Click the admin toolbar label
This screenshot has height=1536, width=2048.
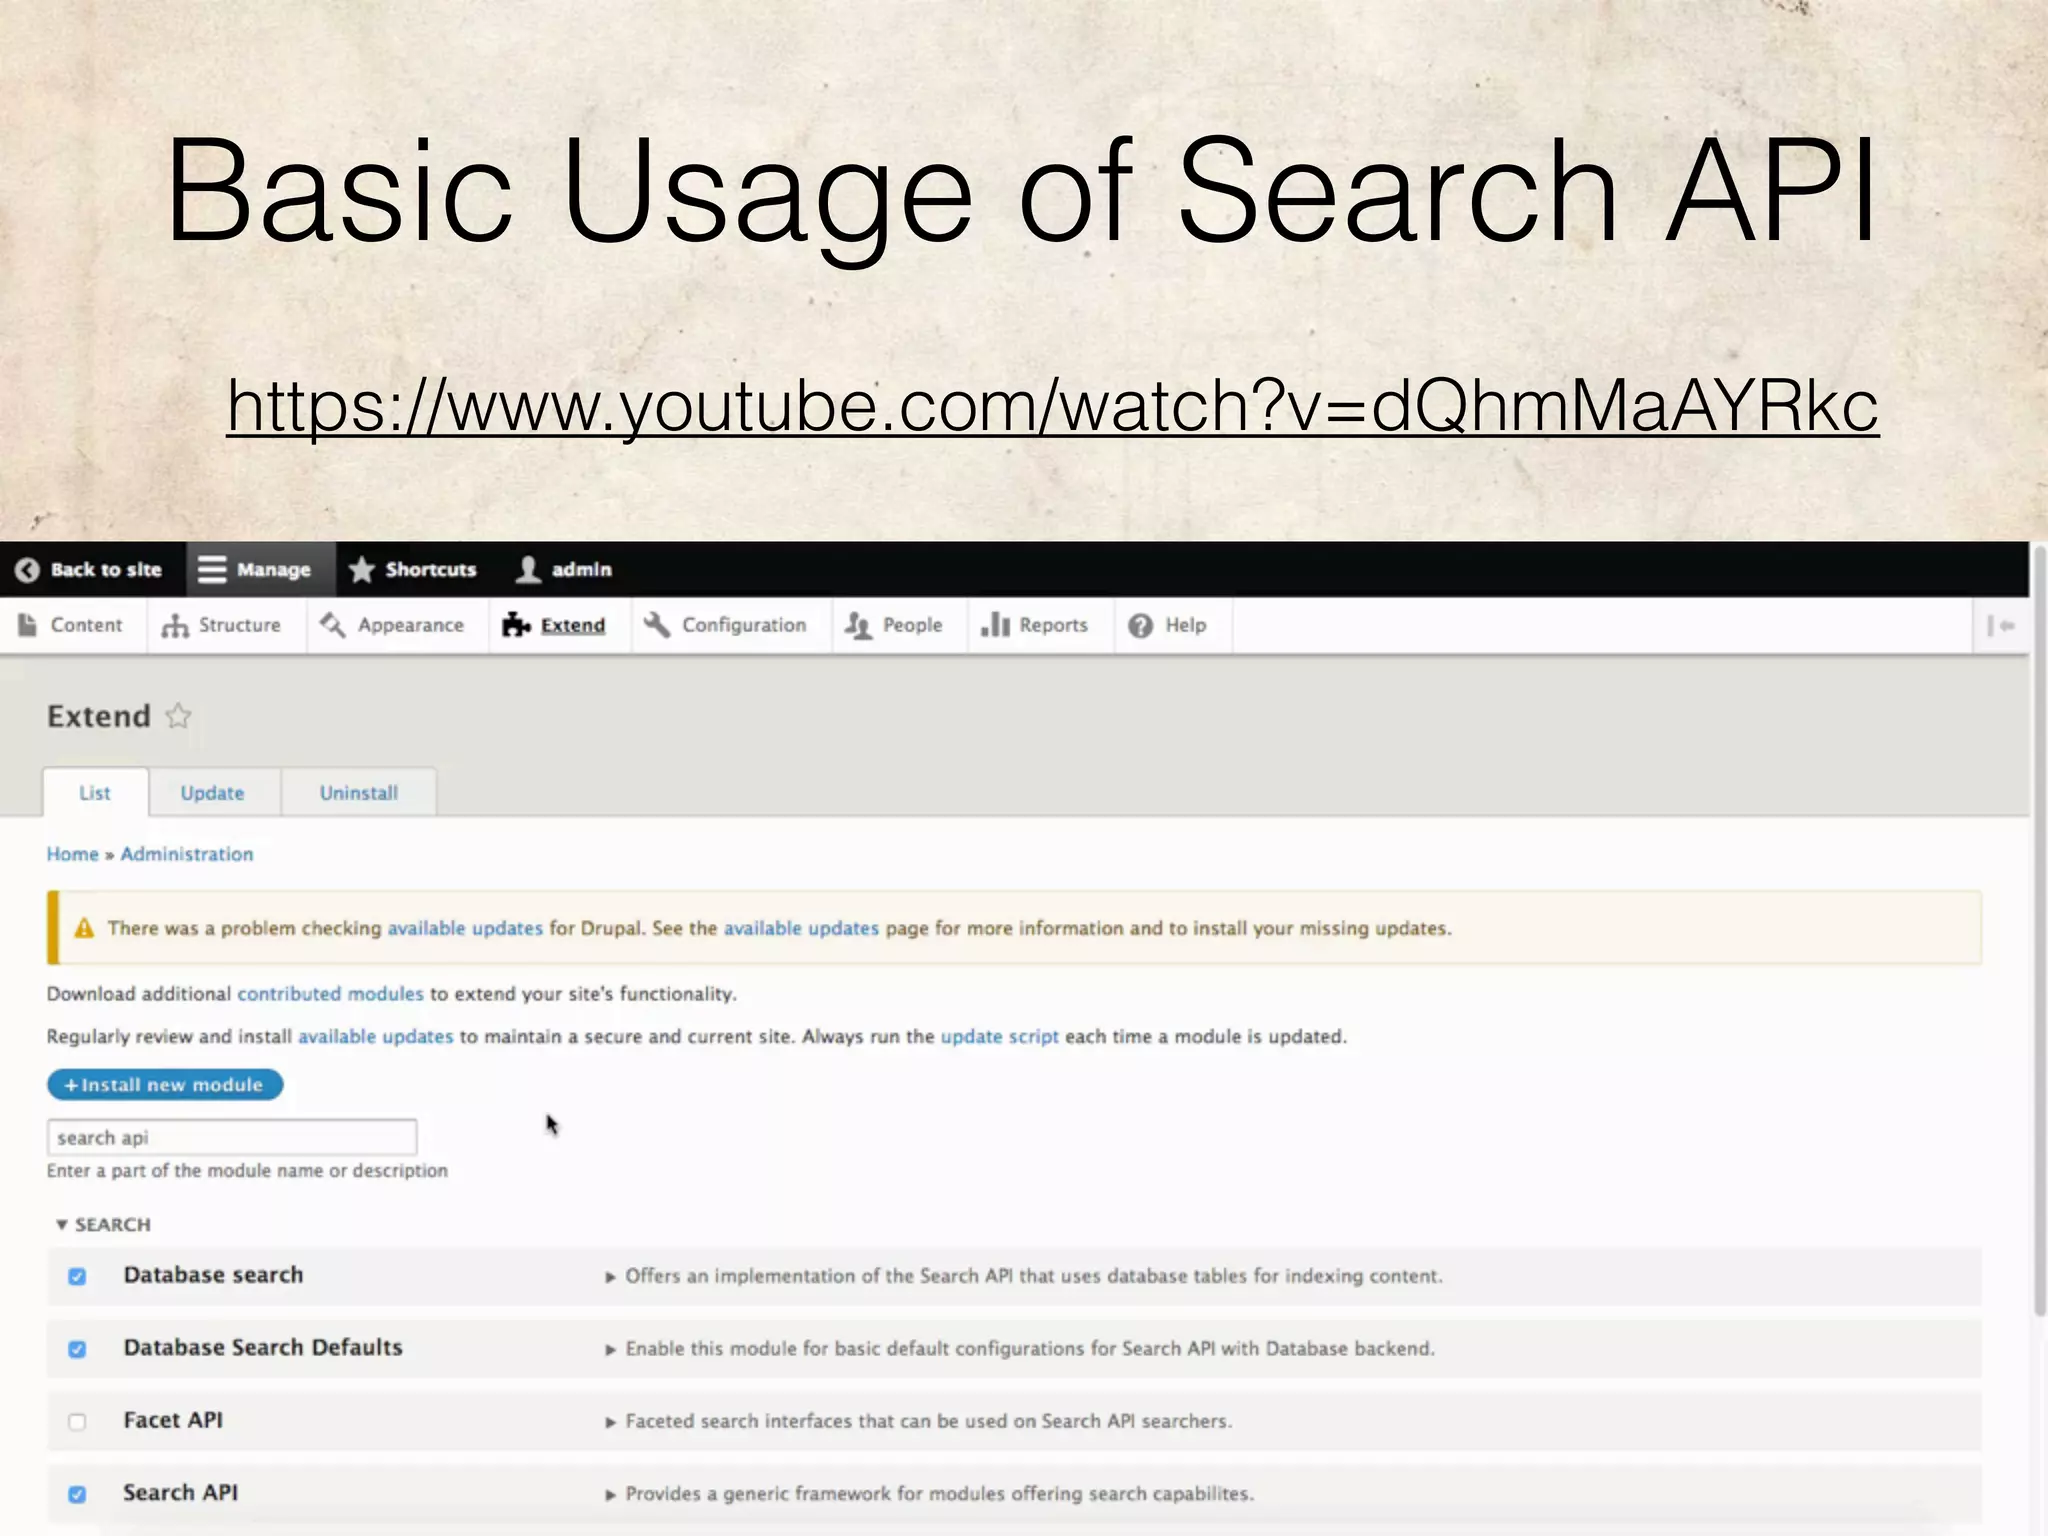[581, 570]
